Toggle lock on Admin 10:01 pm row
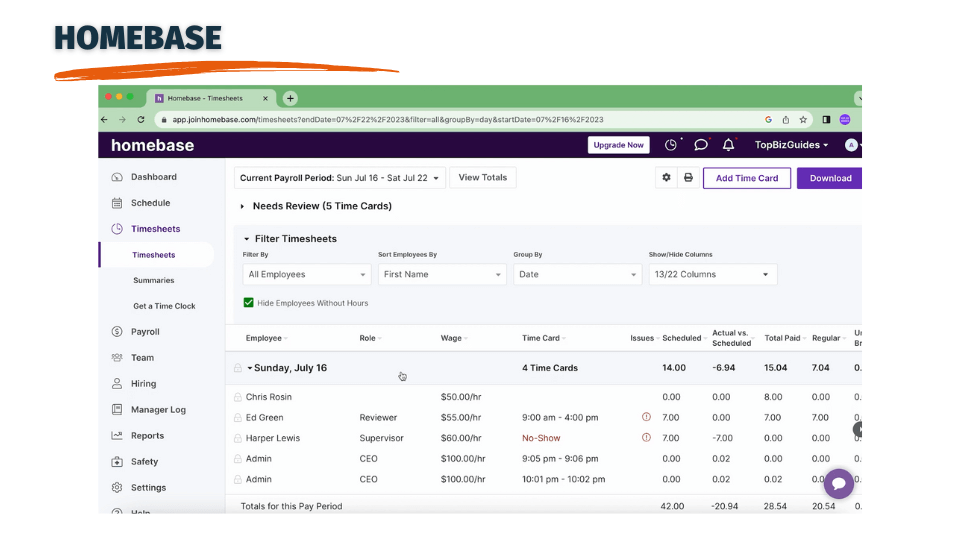Screen dimensions: 960x540 pyautogui.click(x=238, y=479)
